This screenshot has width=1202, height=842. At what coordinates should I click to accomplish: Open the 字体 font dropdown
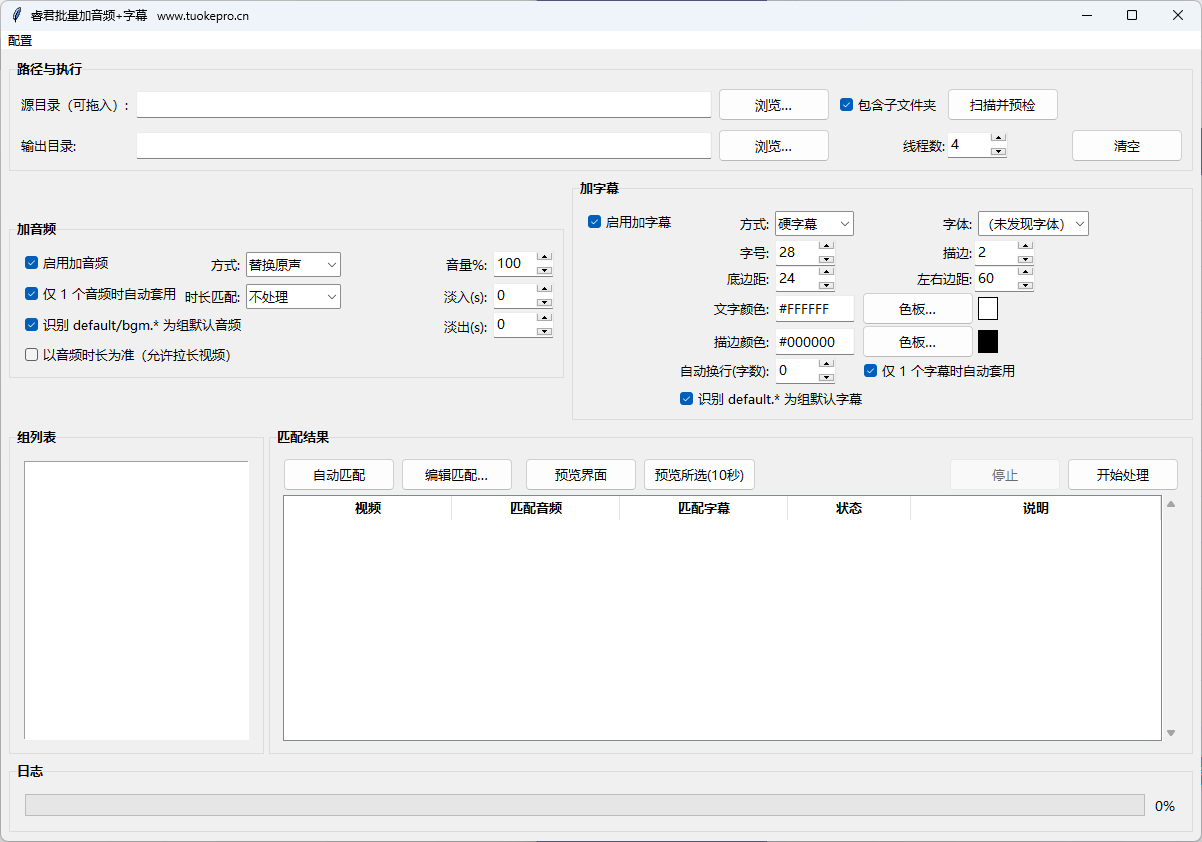(x=1032, y=224)
